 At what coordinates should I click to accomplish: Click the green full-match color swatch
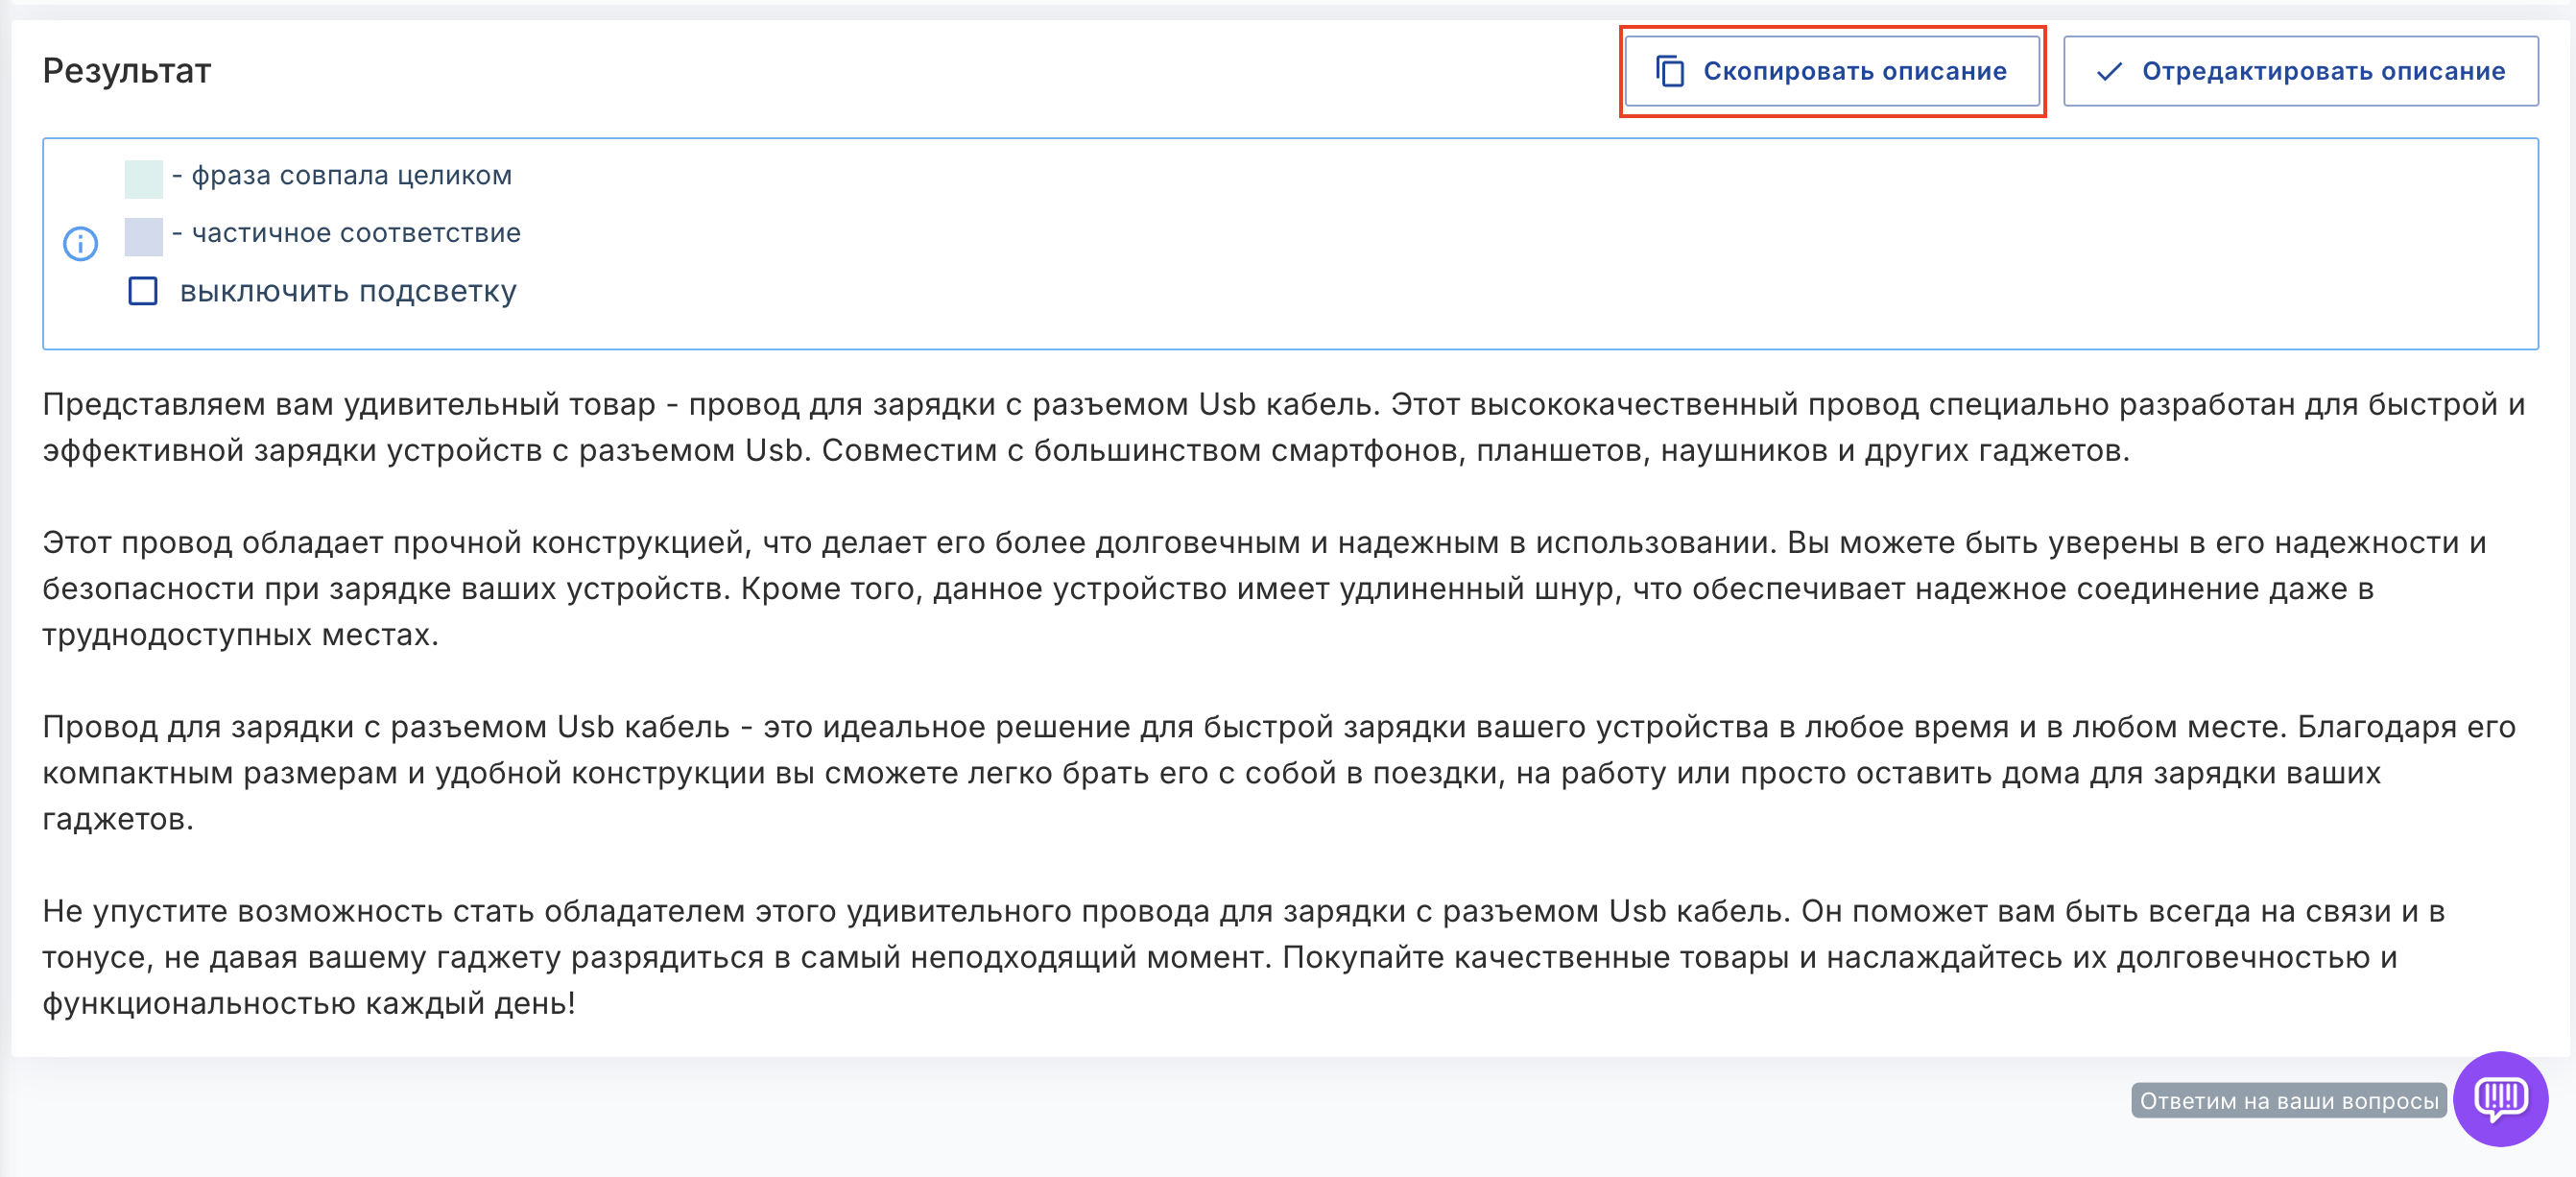143,178
